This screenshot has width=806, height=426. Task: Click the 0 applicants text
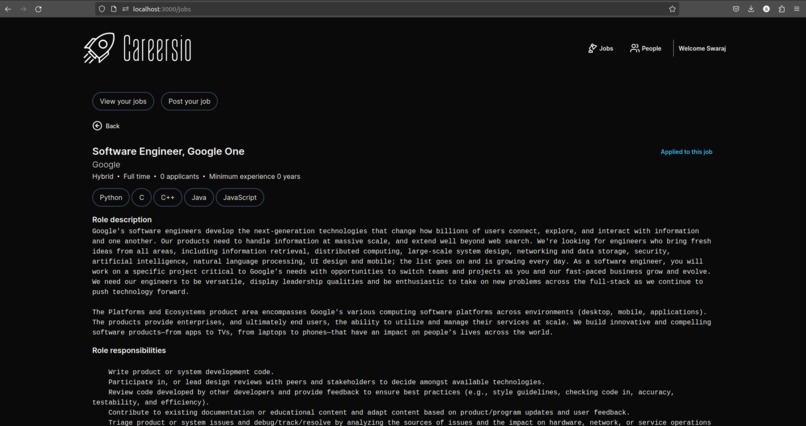[x=179, y=176]
